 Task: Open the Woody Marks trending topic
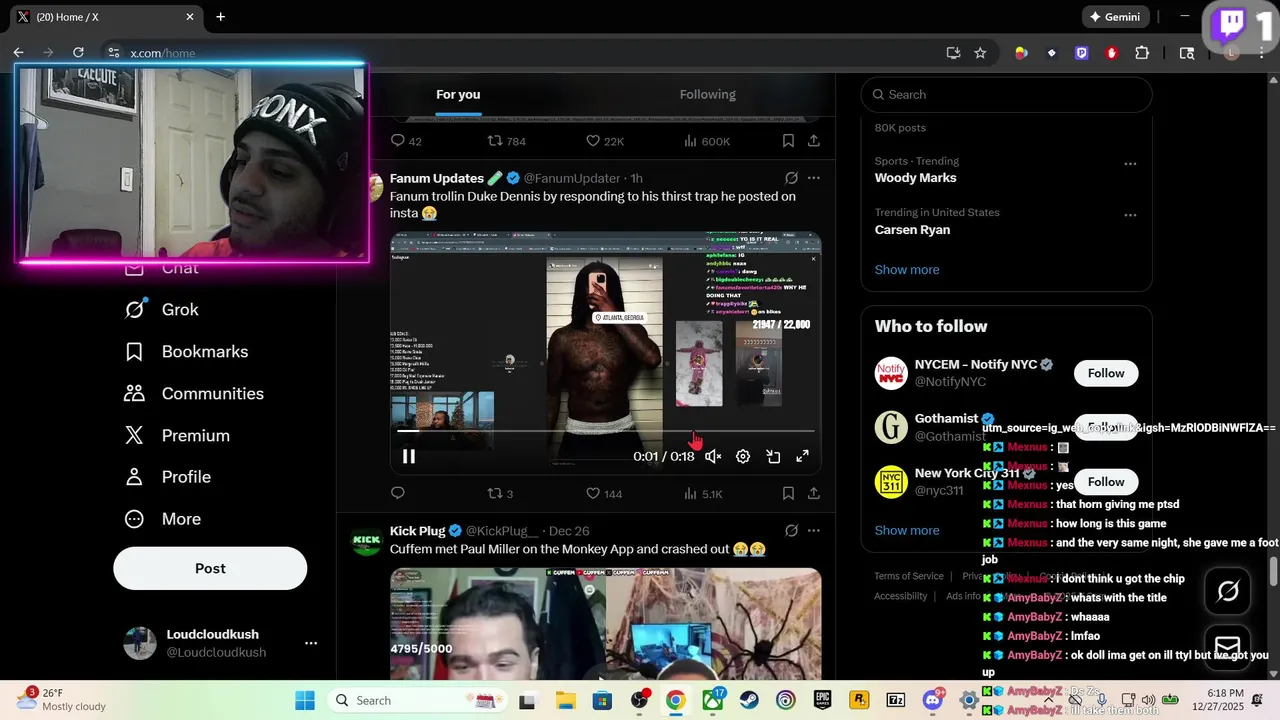tap(915, 178)
